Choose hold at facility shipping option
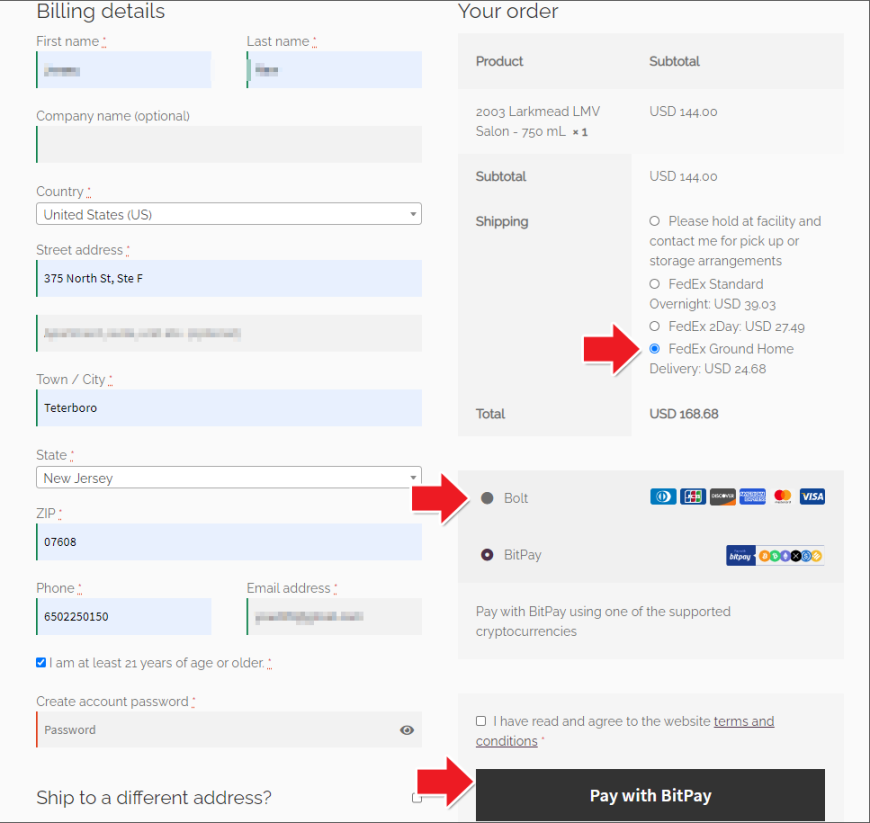This screenshot has width=870, height=823. click(655, 221)
